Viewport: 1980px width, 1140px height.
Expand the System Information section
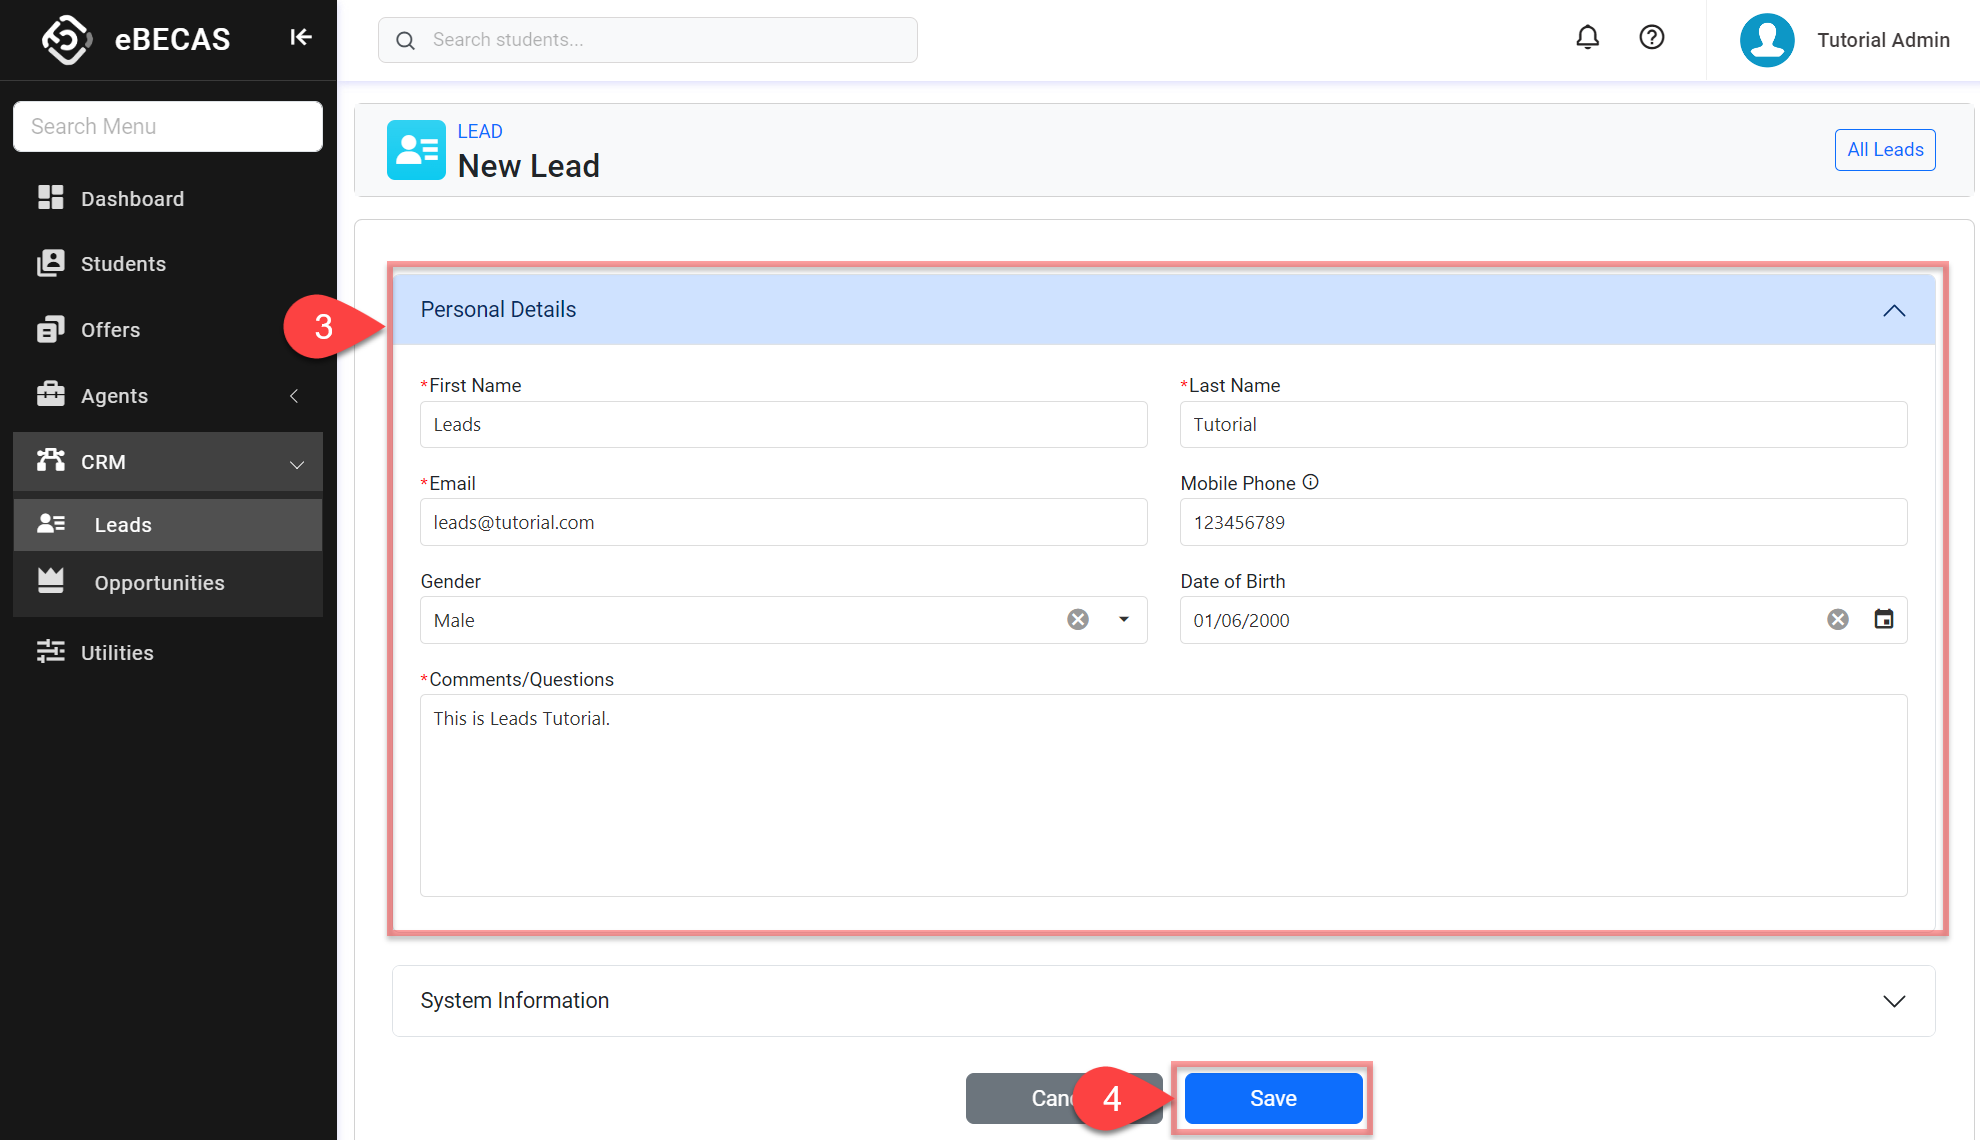1893,1001
